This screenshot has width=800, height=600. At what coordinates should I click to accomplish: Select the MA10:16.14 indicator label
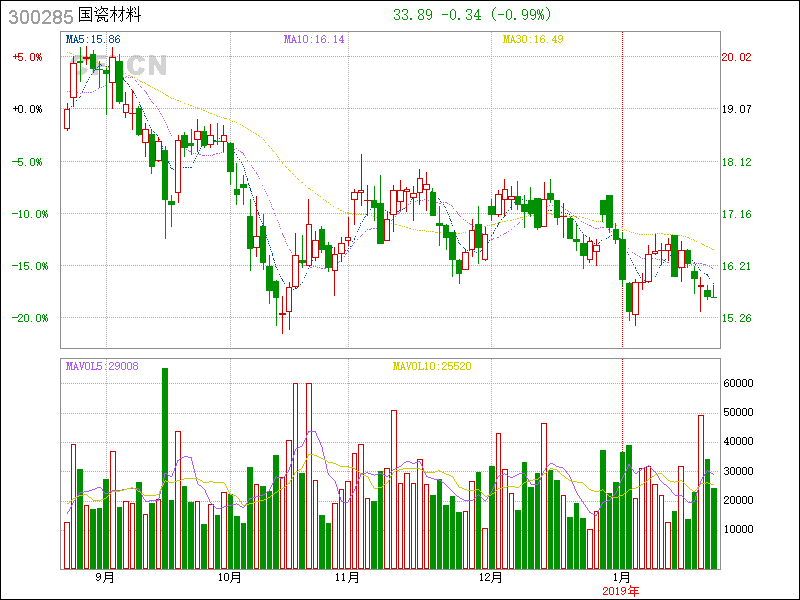(x=314, y=39)
